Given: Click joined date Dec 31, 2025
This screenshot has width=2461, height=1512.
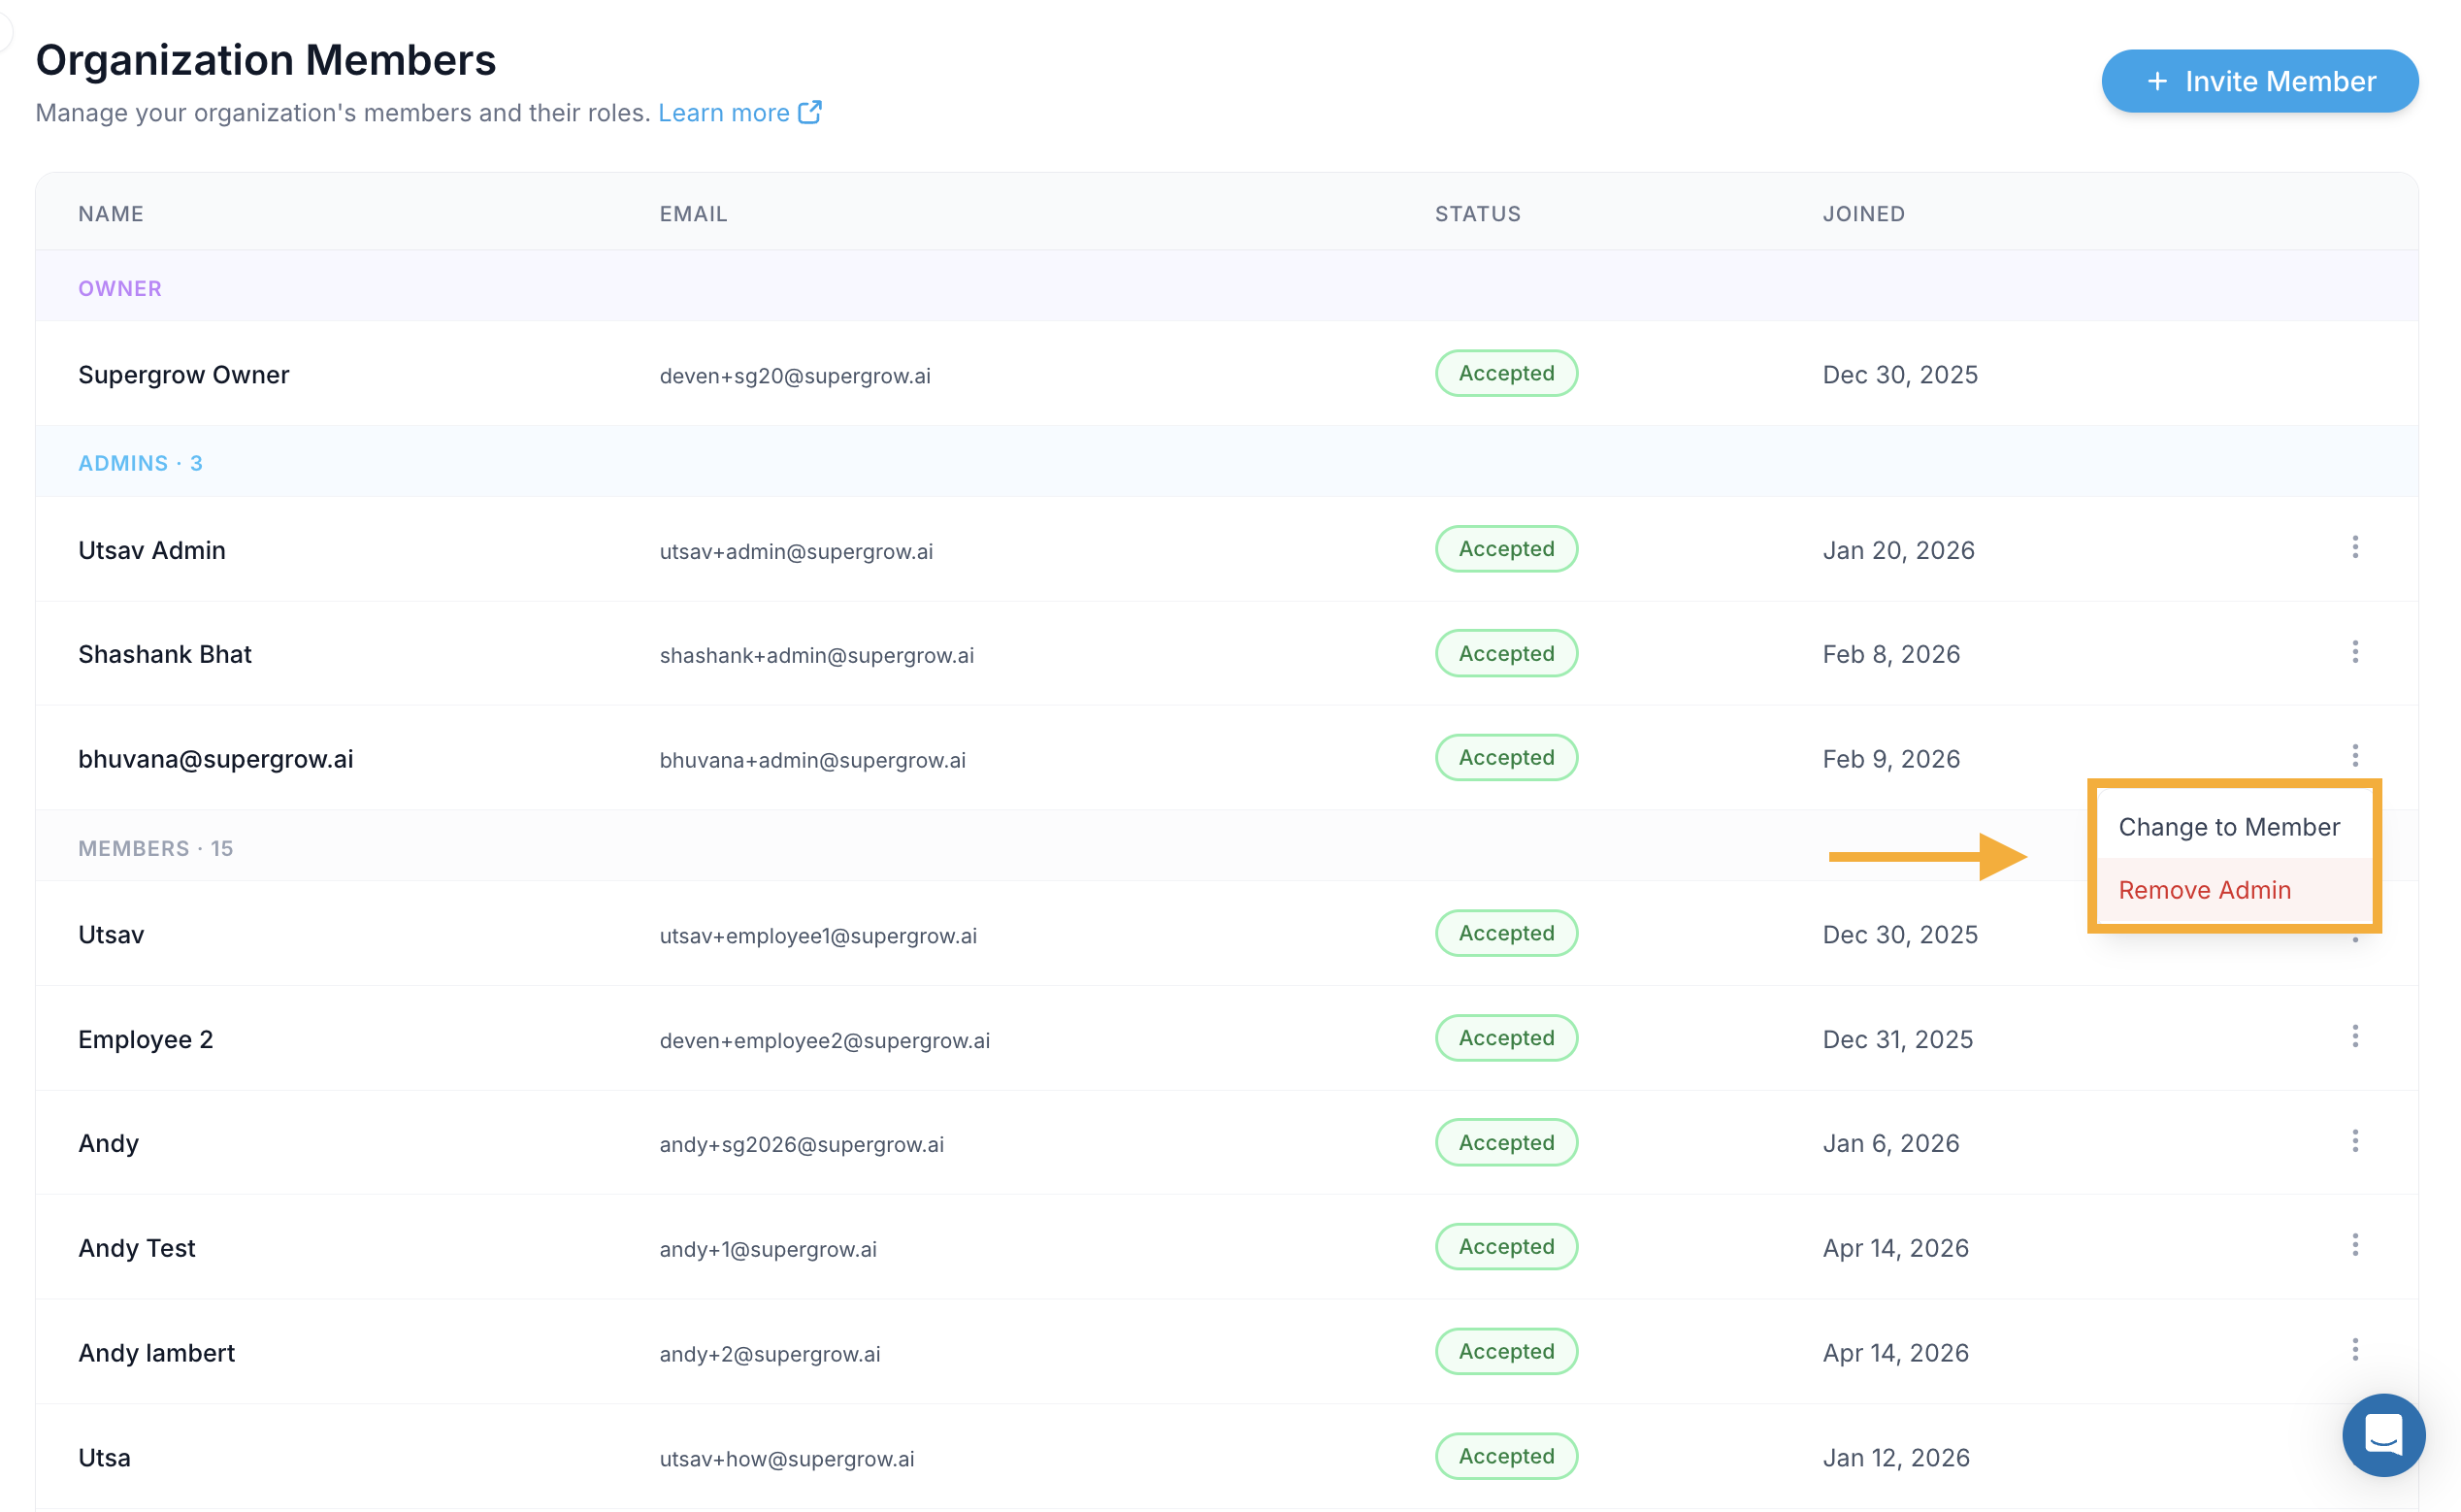Looking at the screenshot, I should 1897,1039.
